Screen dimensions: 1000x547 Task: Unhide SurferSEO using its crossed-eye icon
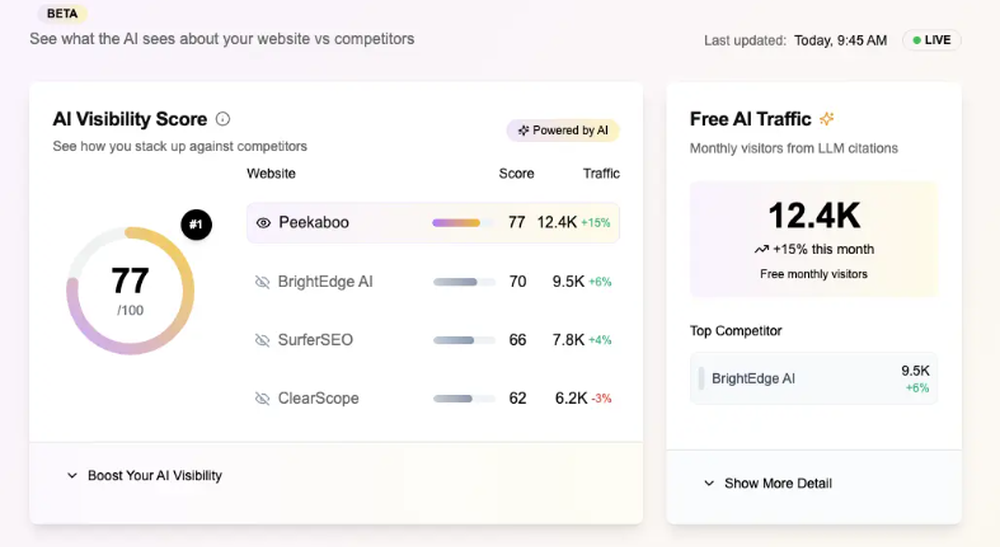[263, 340]
